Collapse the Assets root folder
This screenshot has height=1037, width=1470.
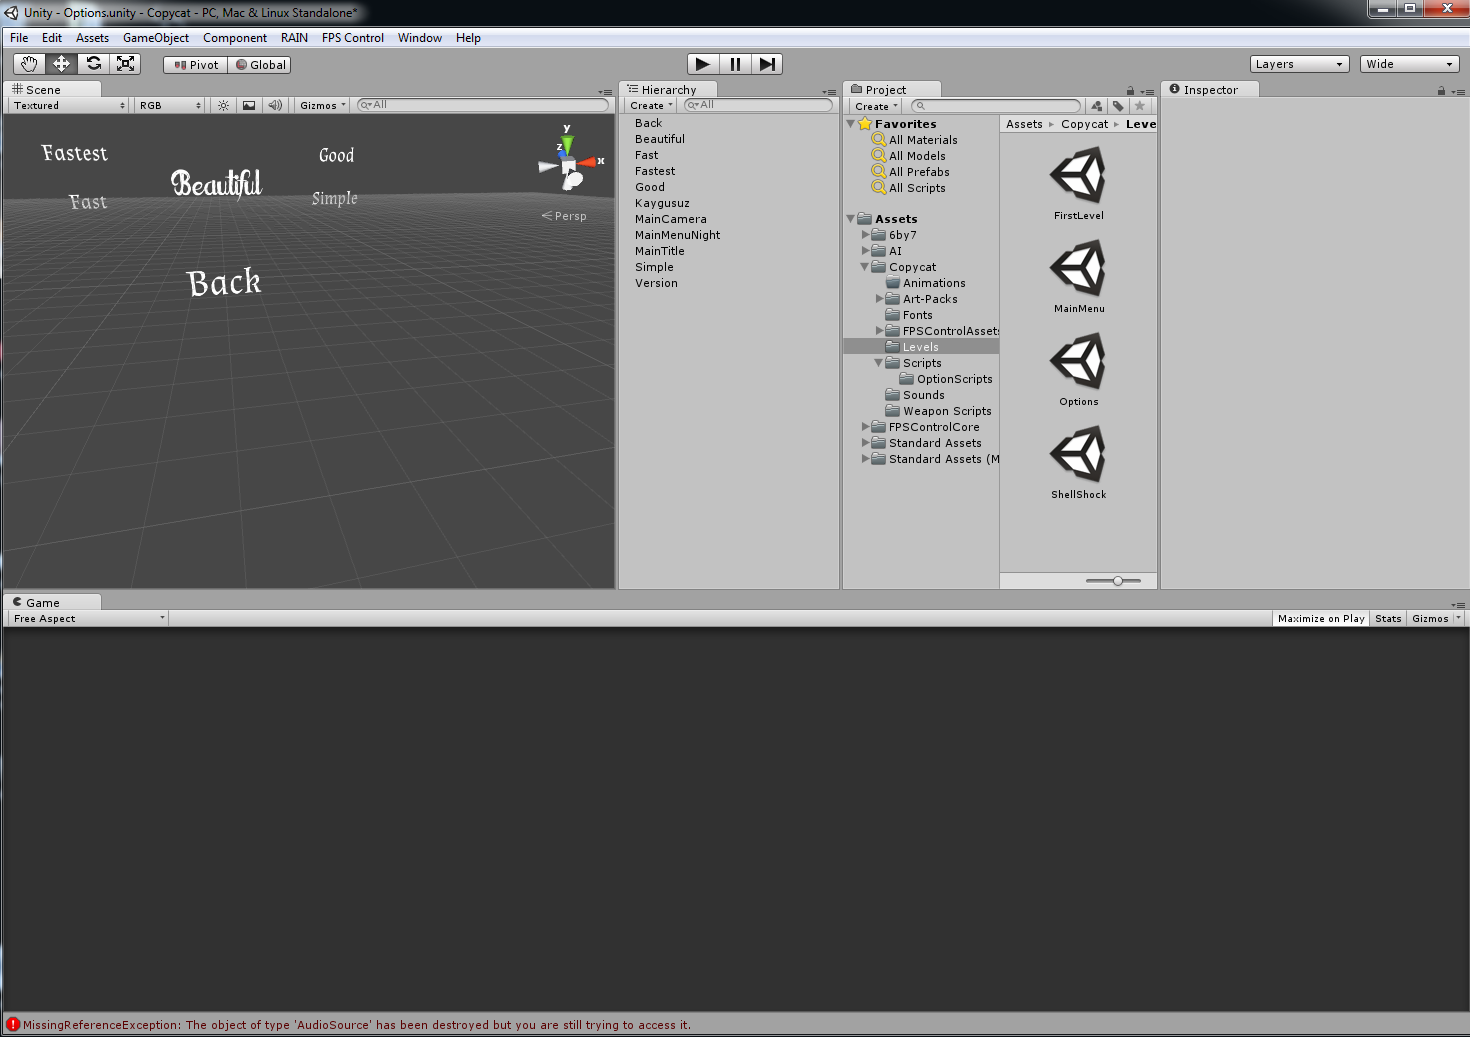[851, 218]
